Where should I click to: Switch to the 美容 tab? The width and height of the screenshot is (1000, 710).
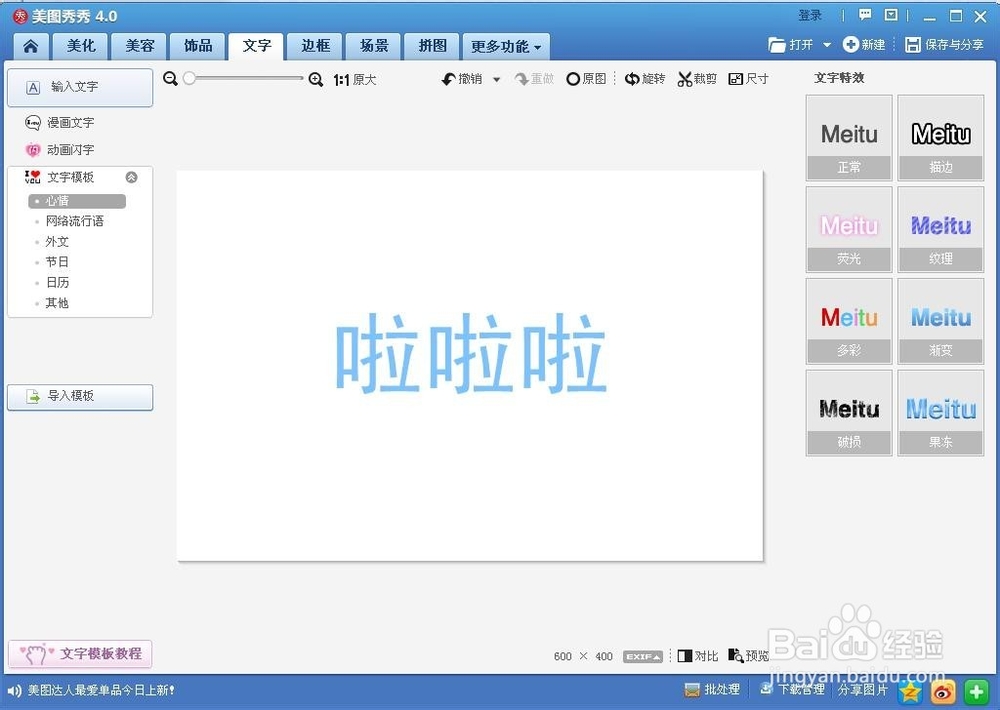pos(138,46)
